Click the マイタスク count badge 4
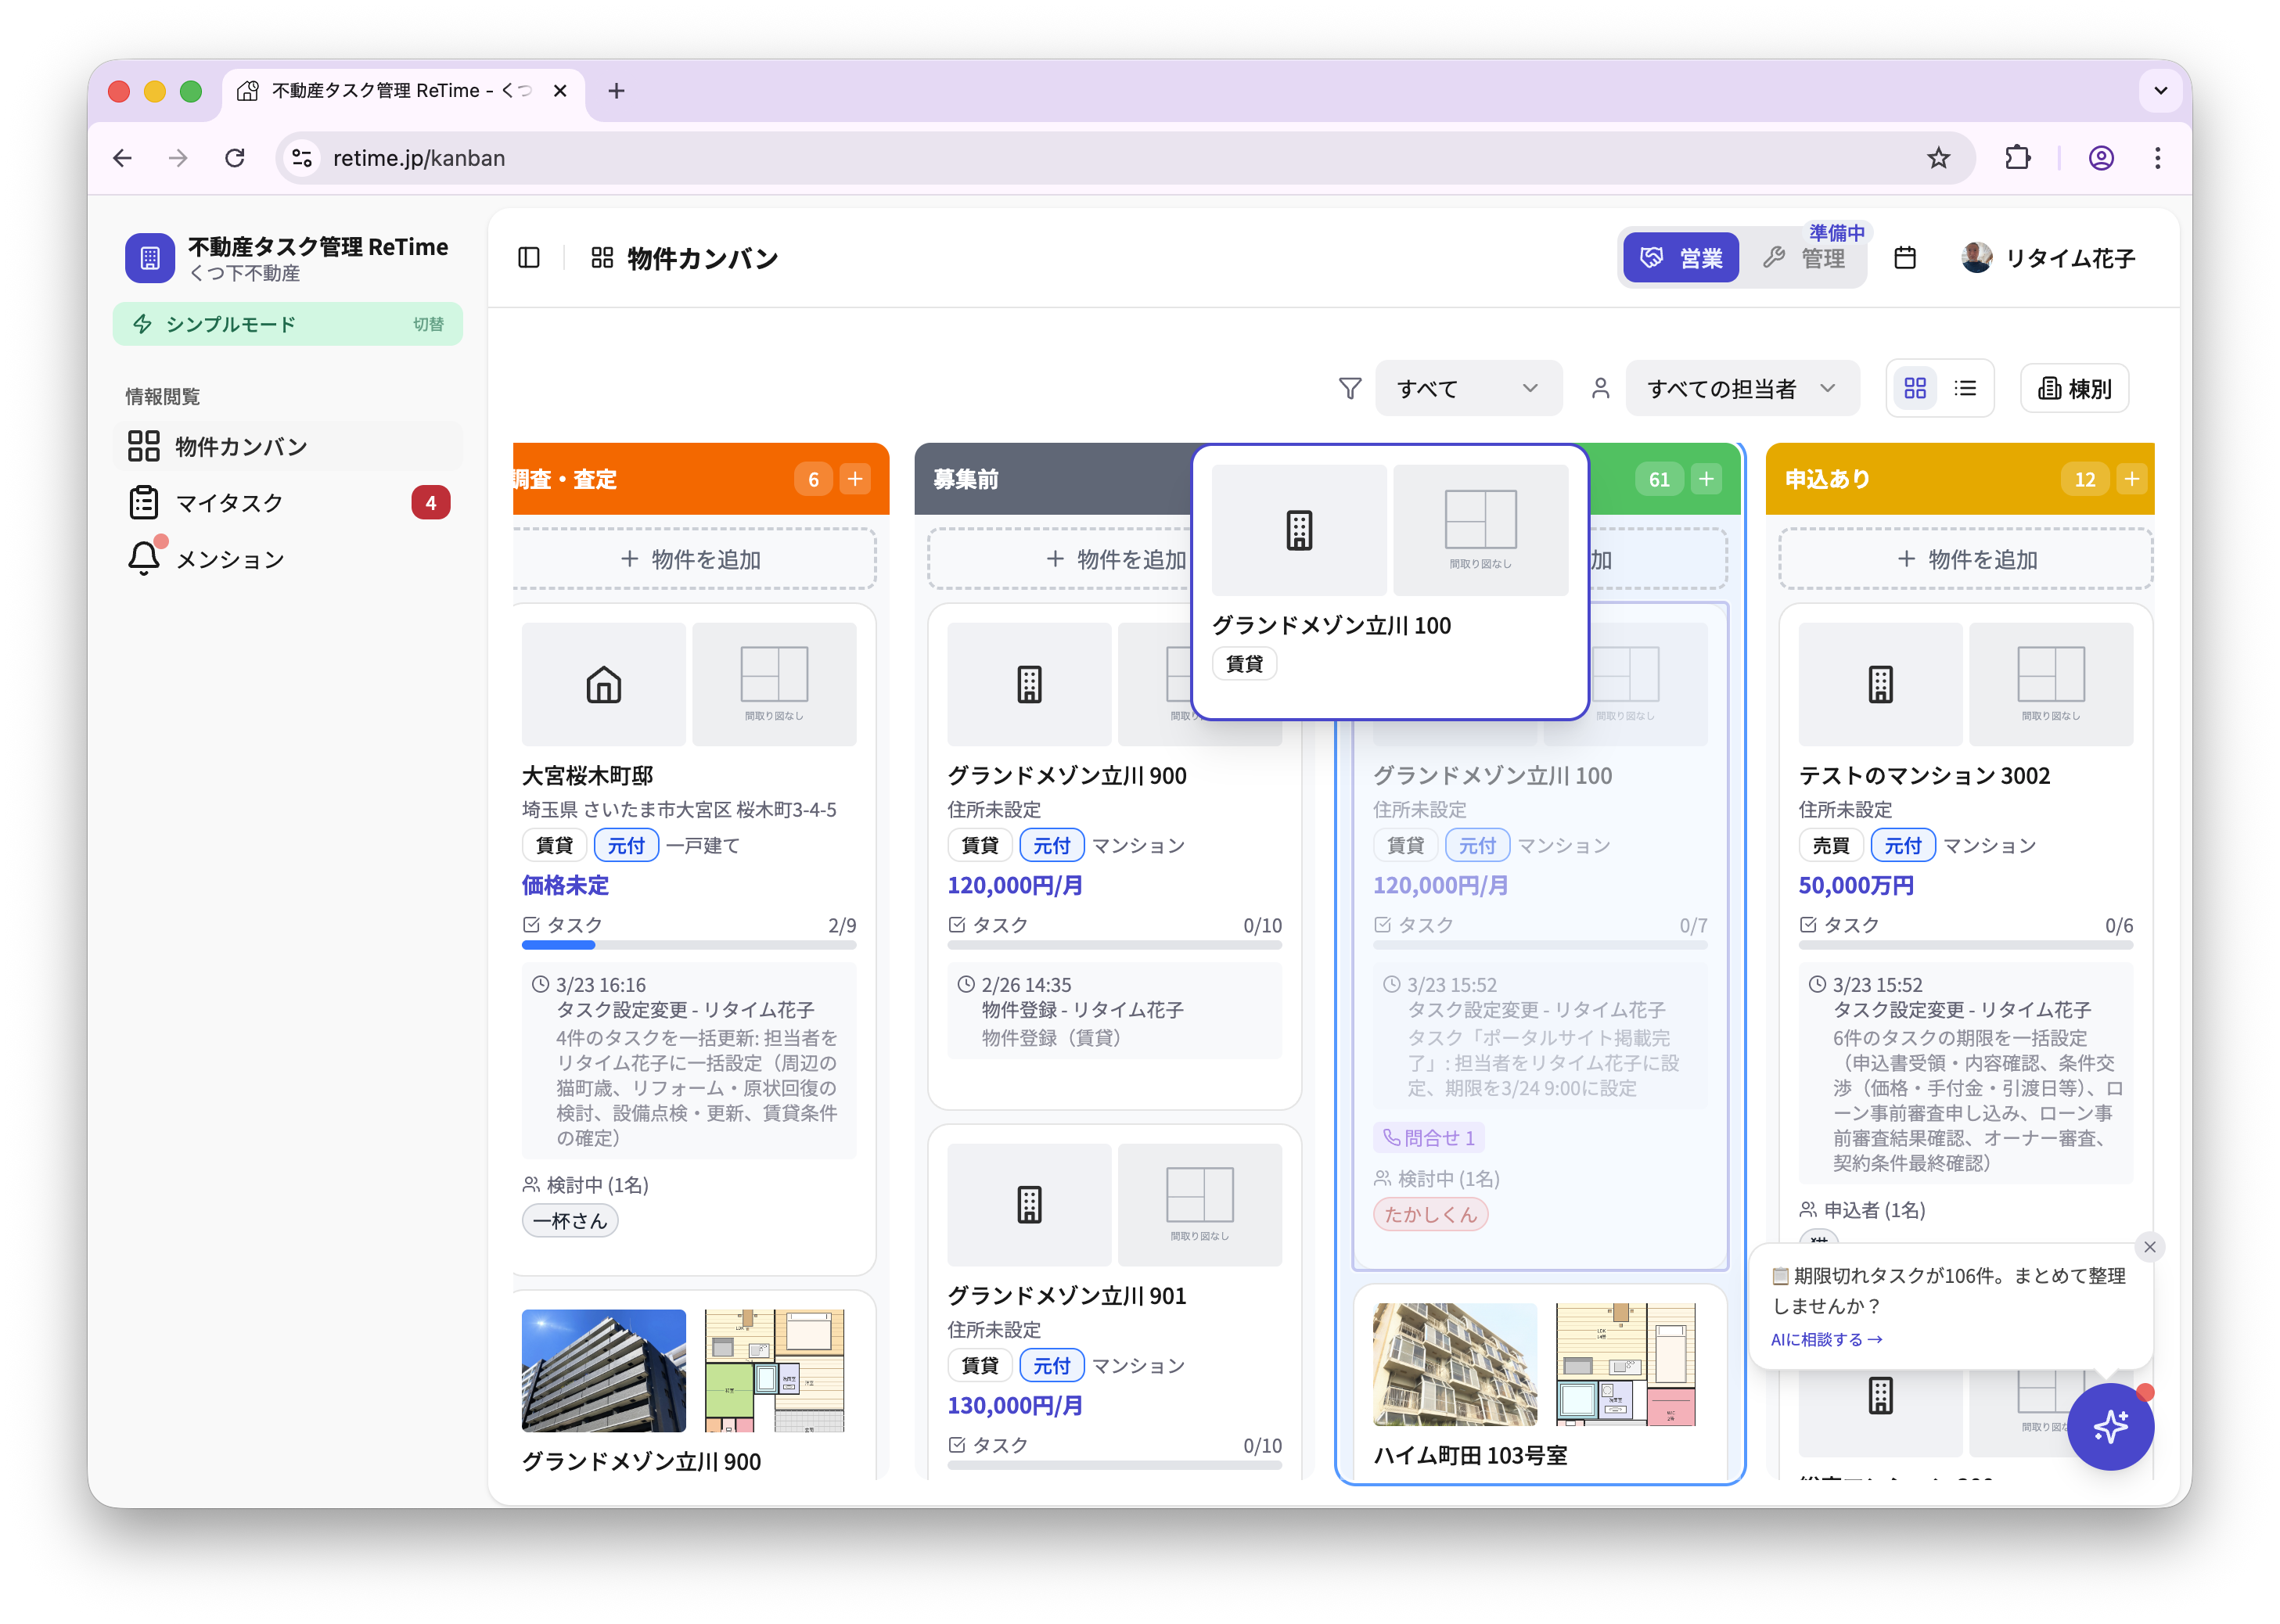Viewport: 2280px width, 1624px height. tap(431, 502)
